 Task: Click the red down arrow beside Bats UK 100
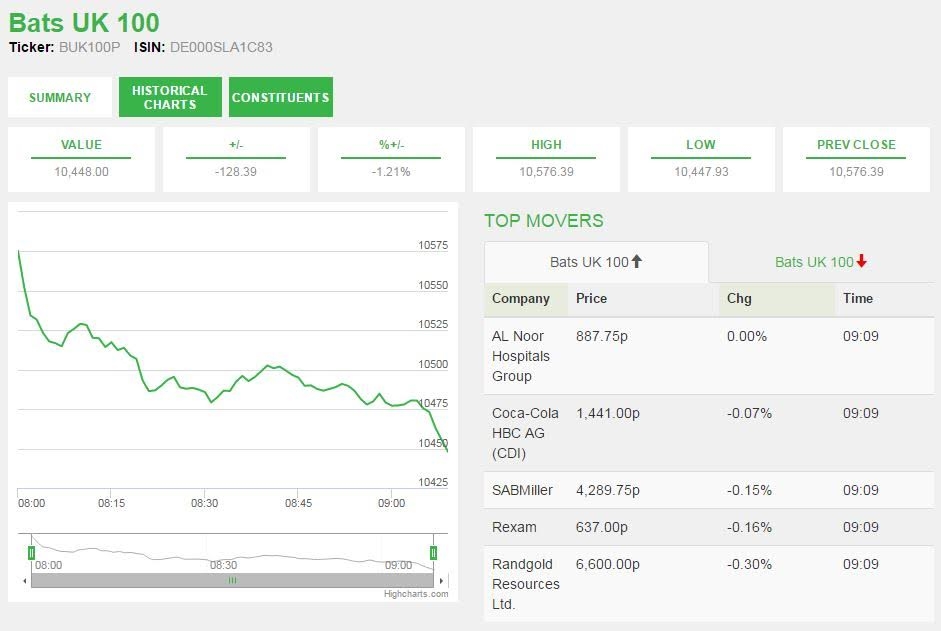click(x=861, y=262)
